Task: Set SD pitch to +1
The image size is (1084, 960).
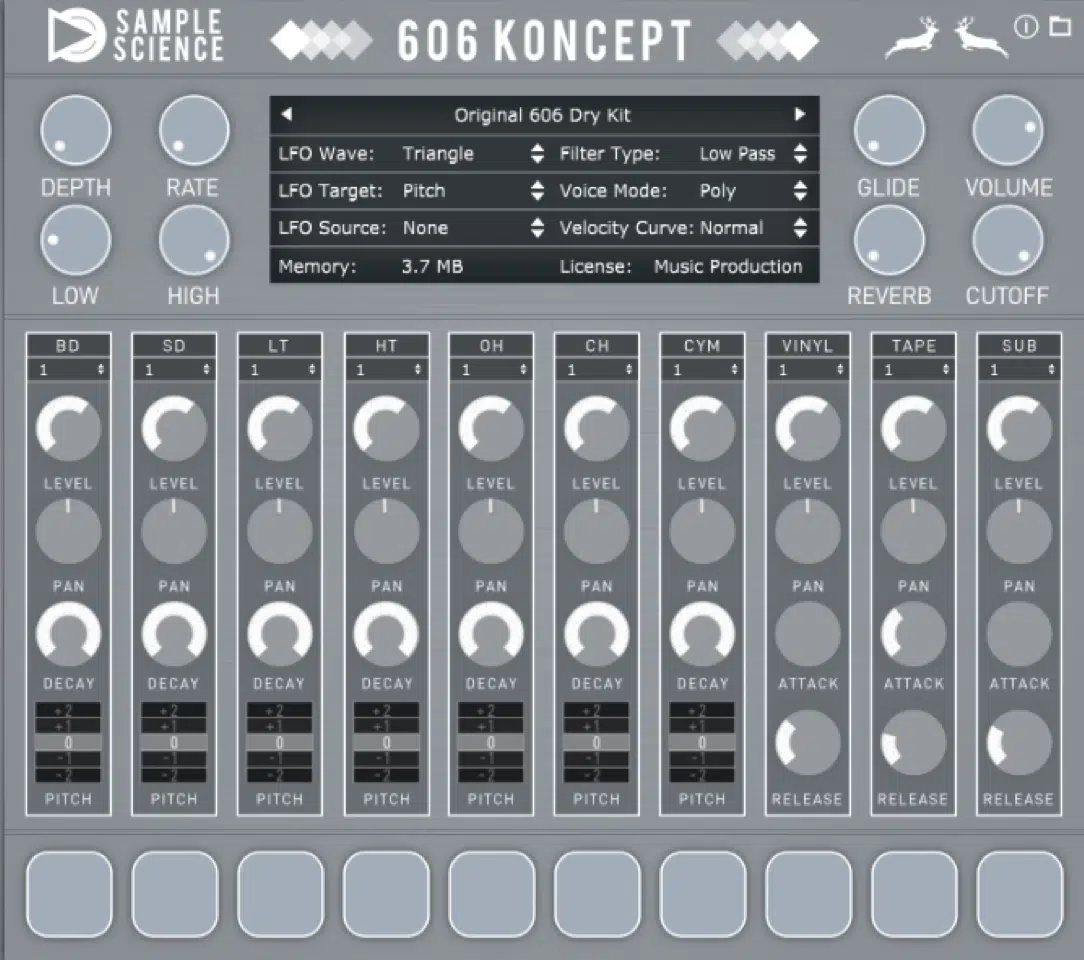Action: click(174, 726)
